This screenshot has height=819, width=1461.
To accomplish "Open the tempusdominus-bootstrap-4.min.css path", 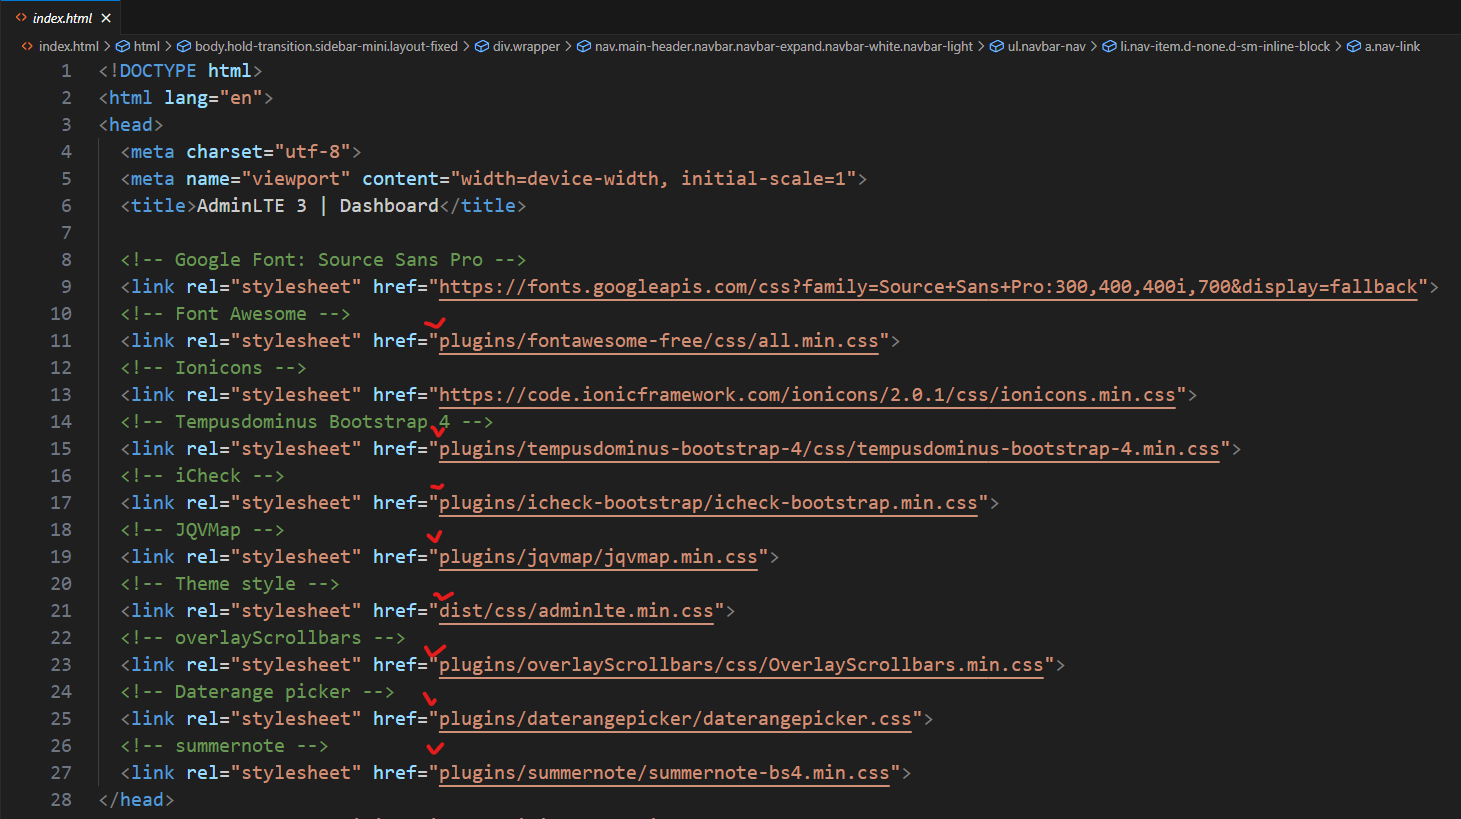I will [829, 449].
